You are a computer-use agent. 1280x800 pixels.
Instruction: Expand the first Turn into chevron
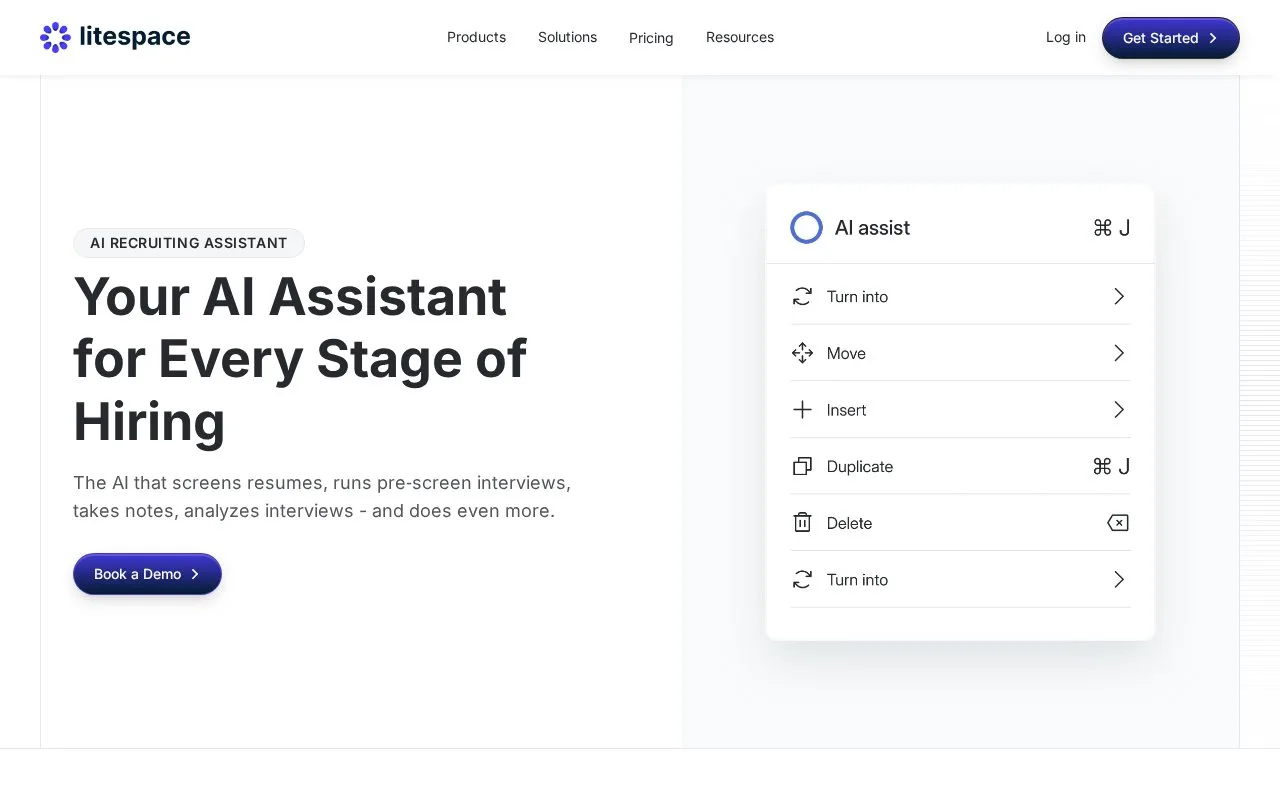point(1119,296)
